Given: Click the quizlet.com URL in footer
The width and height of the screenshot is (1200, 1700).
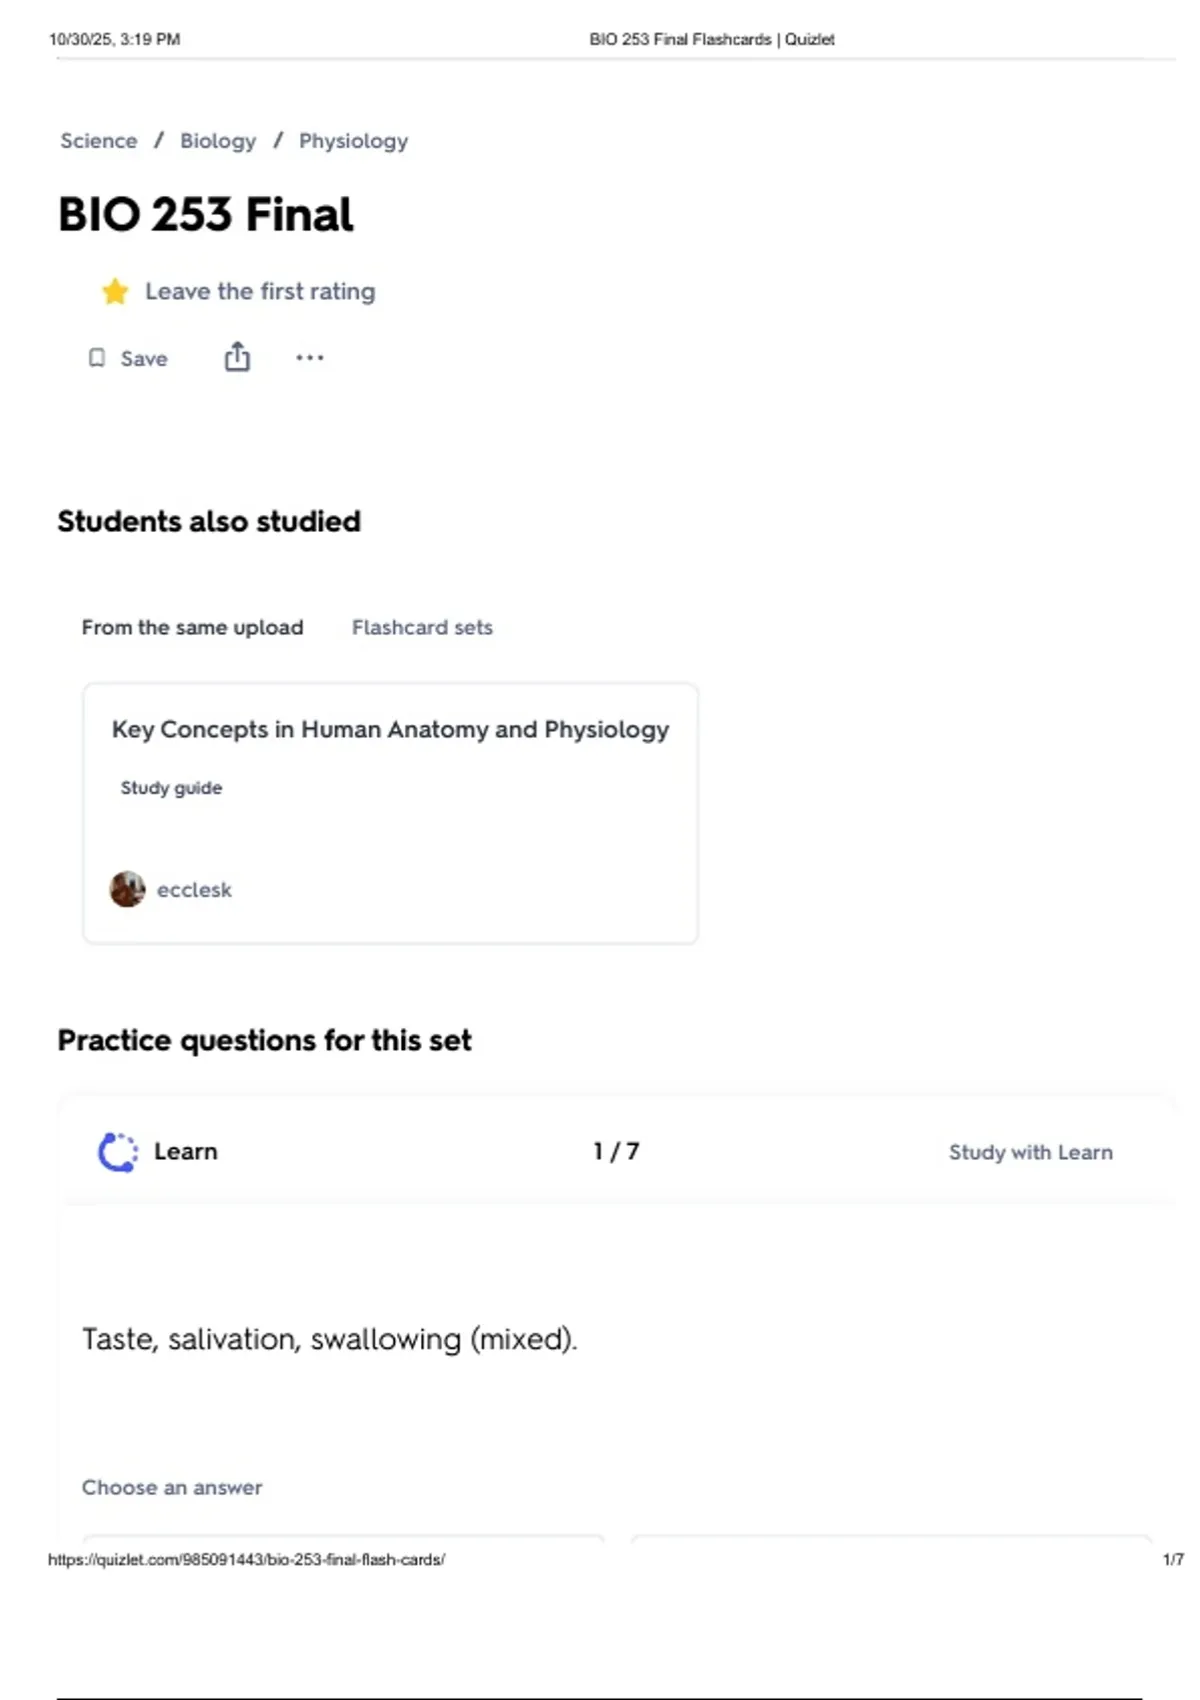Looking at the screenshot, I should point(246,1559).
